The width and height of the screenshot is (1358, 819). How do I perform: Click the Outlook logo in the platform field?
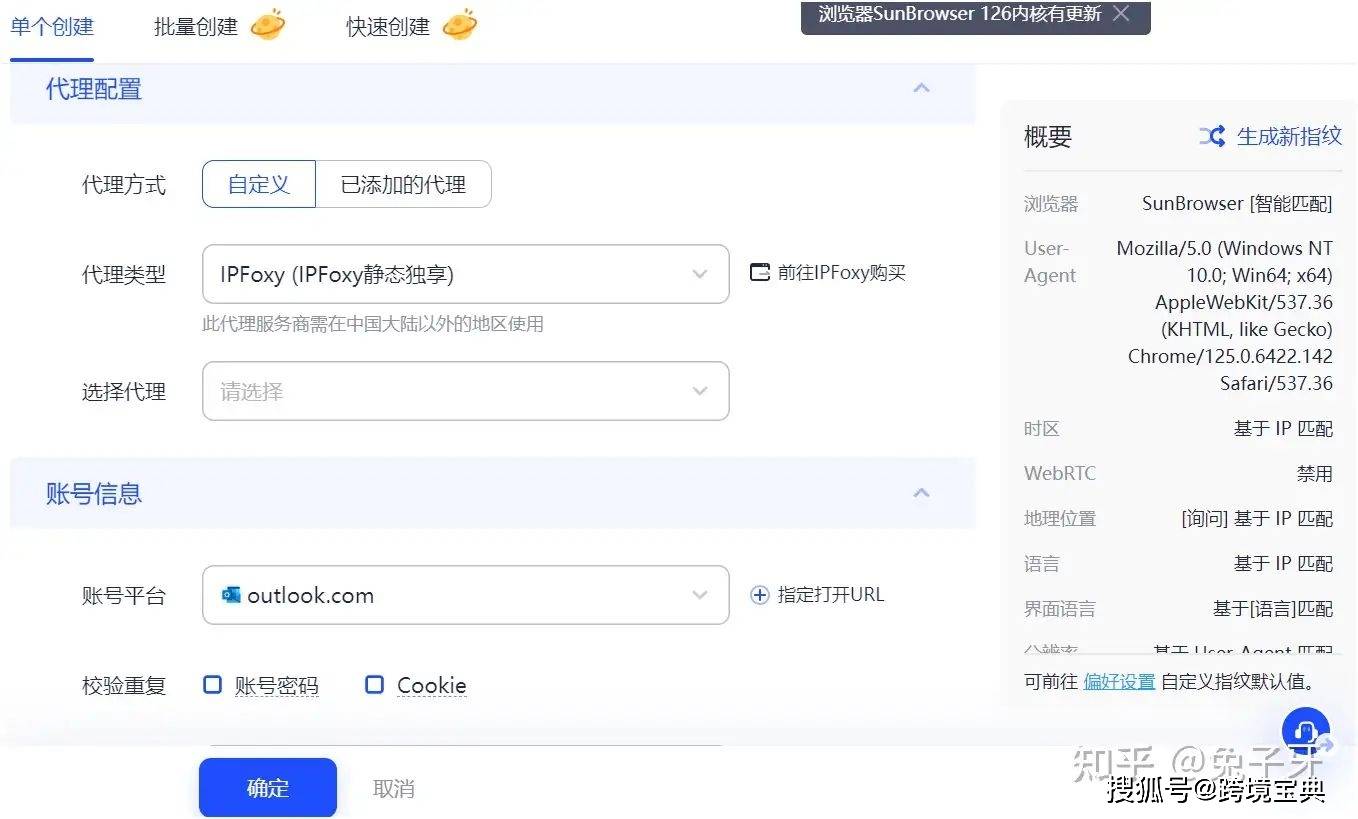coord(231,594)
